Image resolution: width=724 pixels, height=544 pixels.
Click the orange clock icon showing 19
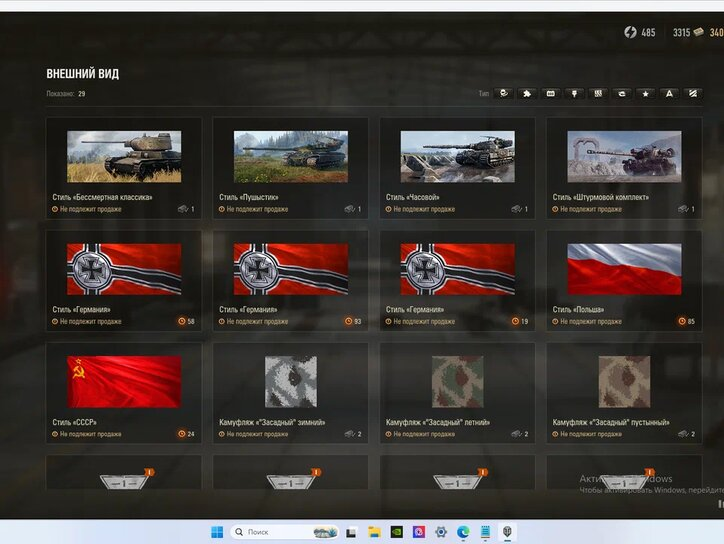(x=515, y=321)
